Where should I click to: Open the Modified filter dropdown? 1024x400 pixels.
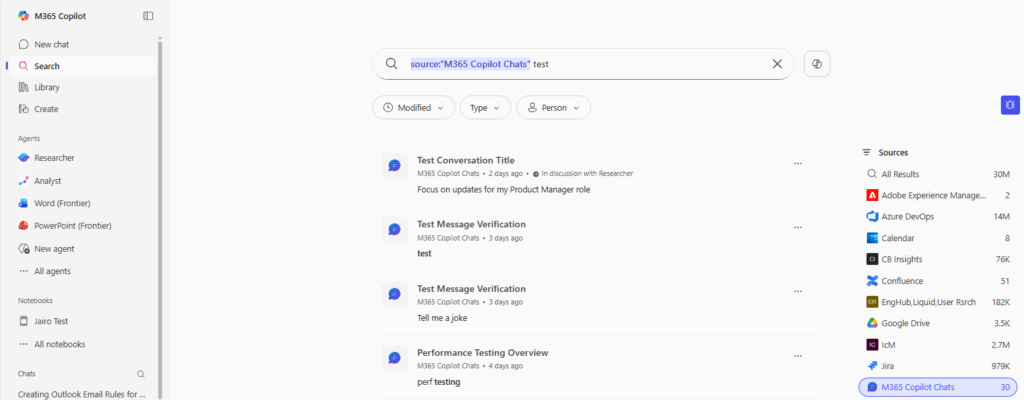[413, 108]
